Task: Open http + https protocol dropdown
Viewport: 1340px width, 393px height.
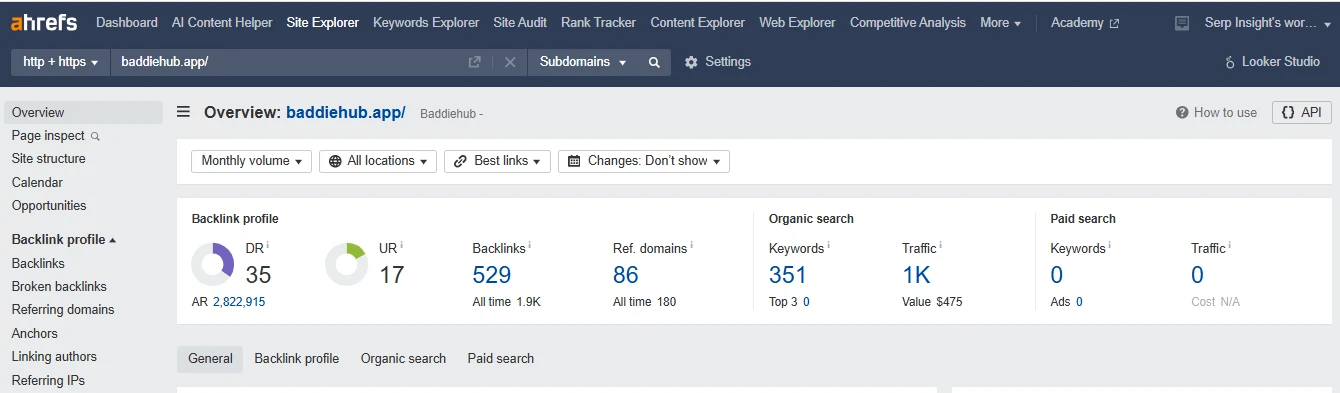Action: [x=60, y=62]
